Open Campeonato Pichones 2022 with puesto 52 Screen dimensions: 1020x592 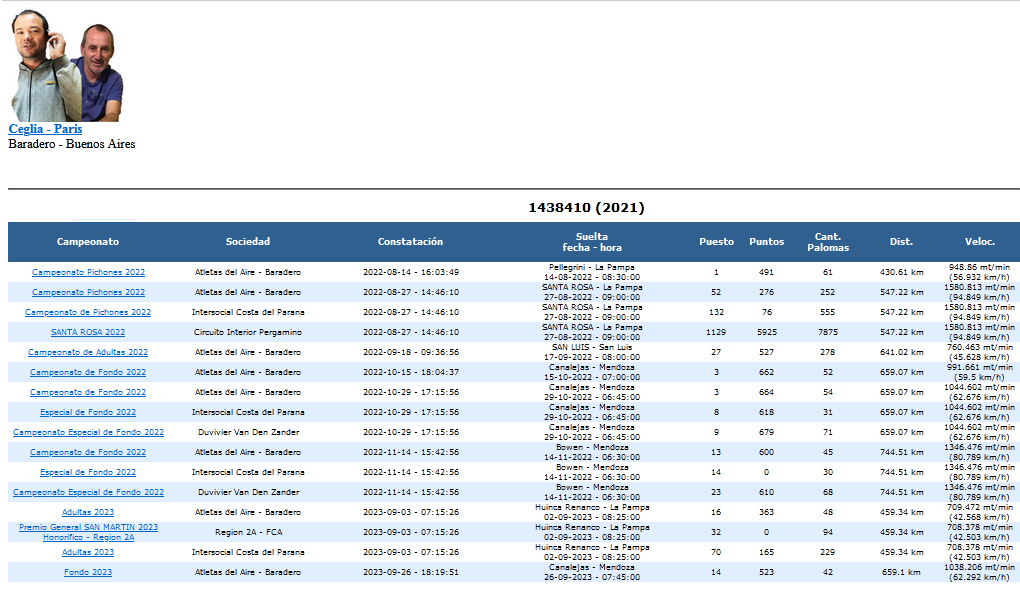tap(88, 292)
